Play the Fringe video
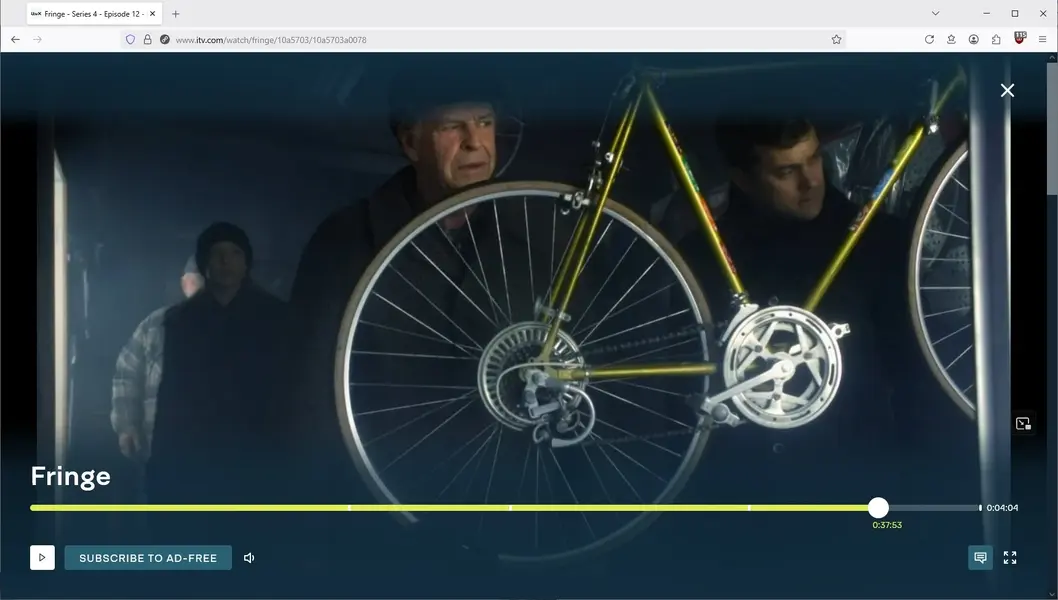Screen dimensions: 1058x600 coord(42,557)
